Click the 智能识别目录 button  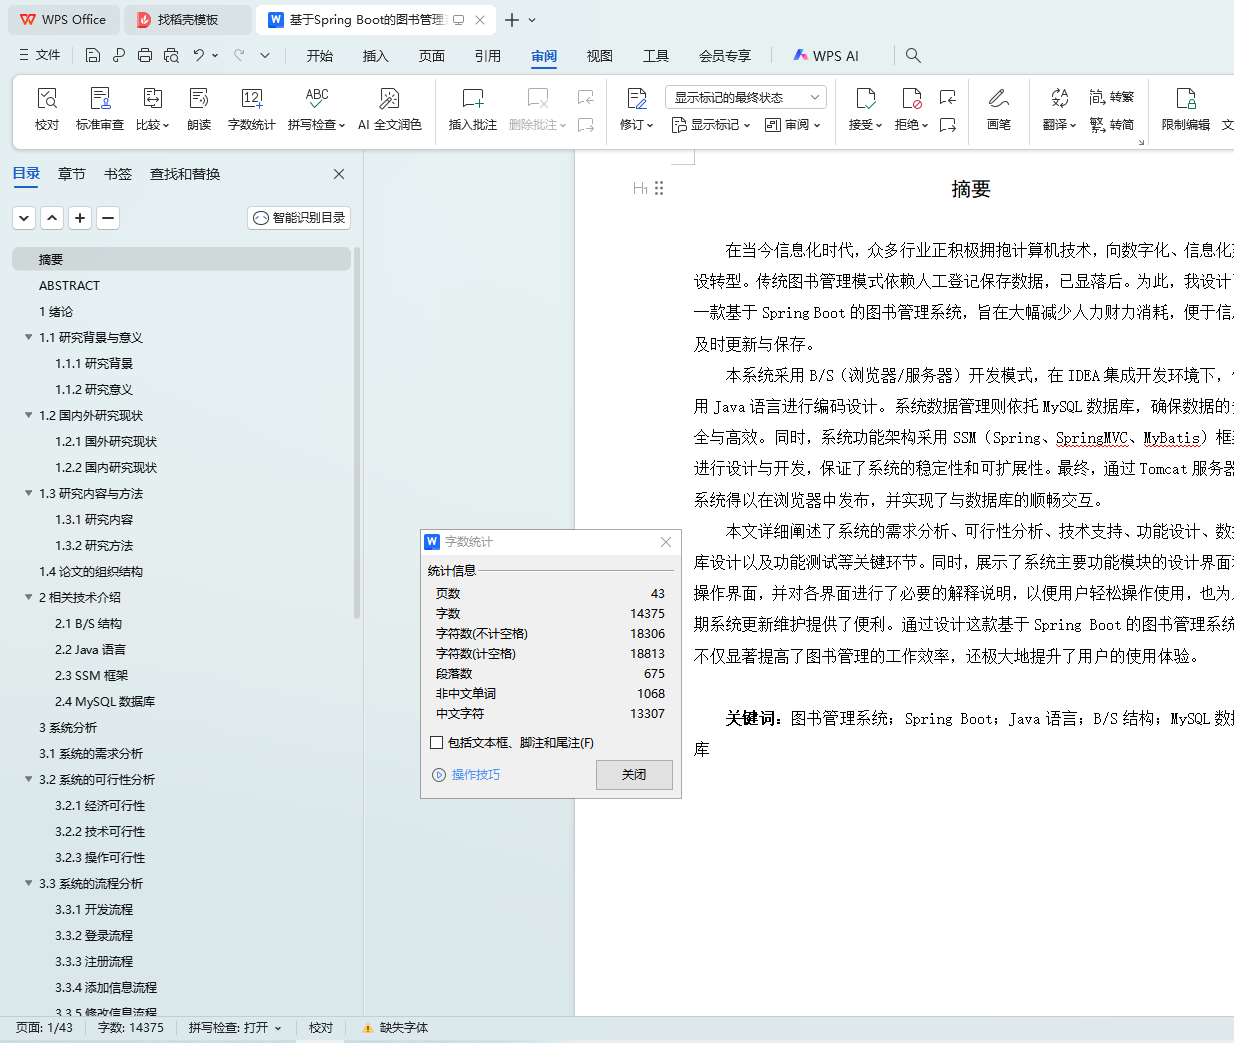(x=299, y=218)
